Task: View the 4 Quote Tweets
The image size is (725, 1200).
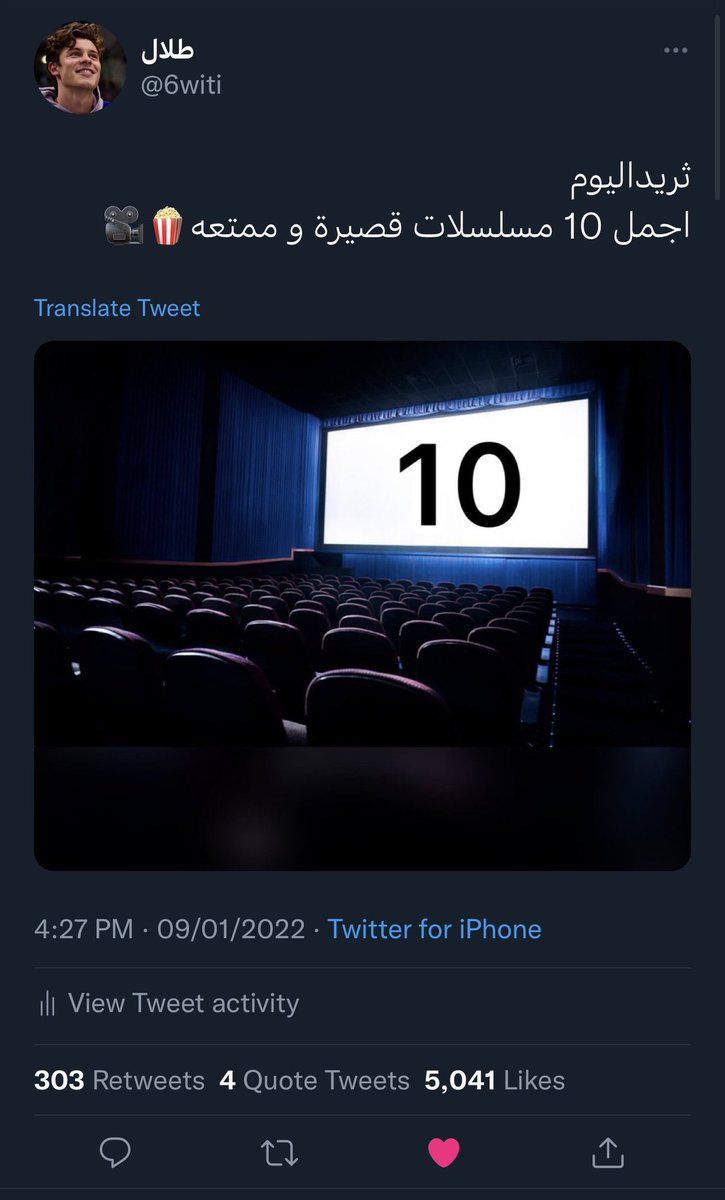Action: tap(315, 1081)
